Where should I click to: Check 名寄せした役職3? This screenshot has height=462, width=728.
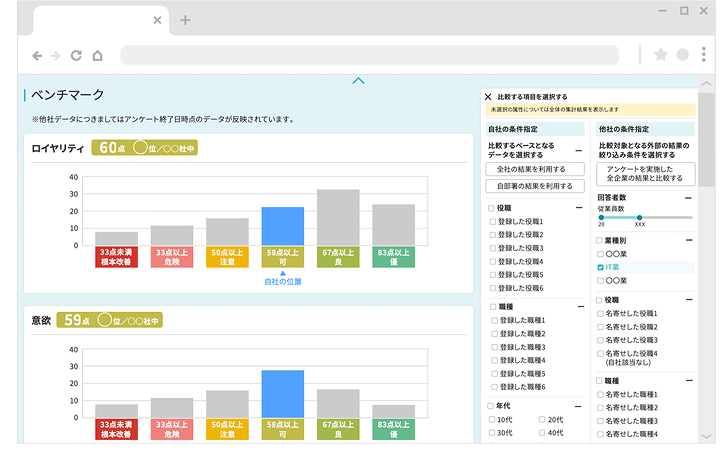pos(600,340)
